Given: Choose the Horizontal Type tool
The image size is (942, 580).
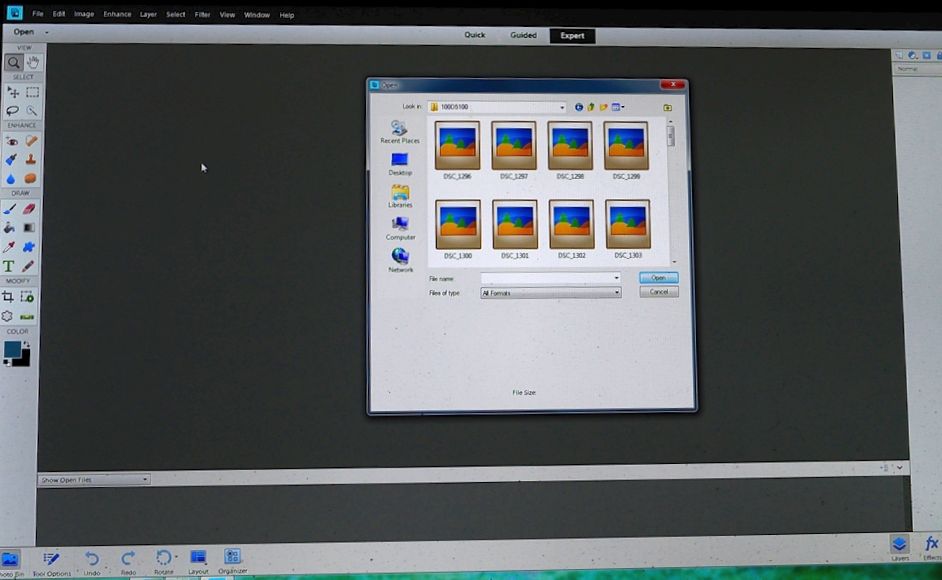Looking at the screenshot, I should (9, 266).
